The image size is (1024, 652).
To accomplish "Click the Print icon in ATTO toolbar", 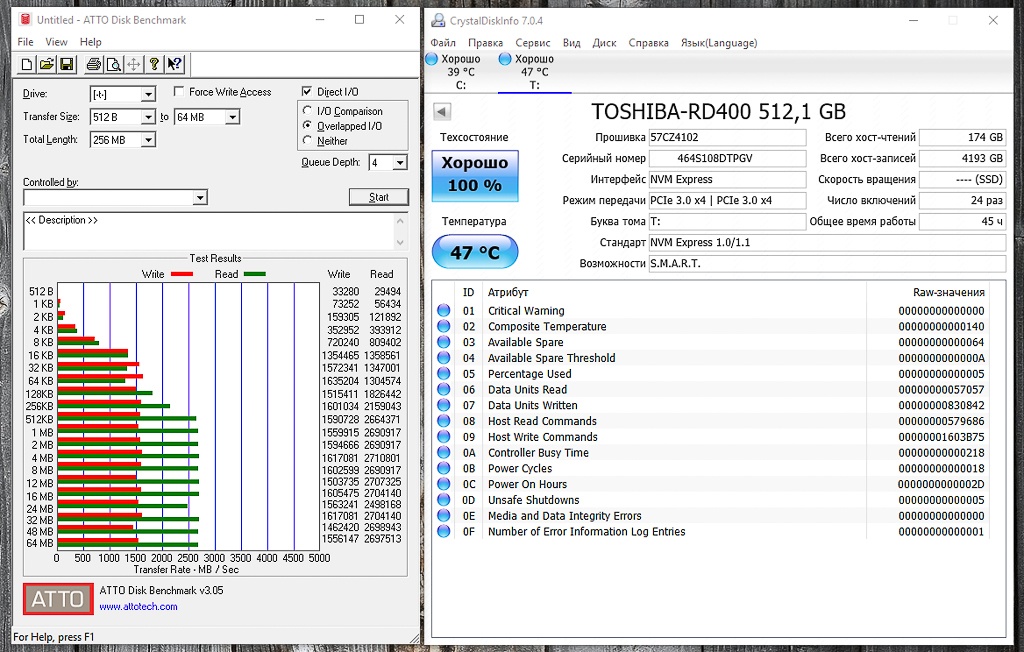I will click(x=94, y=64).
